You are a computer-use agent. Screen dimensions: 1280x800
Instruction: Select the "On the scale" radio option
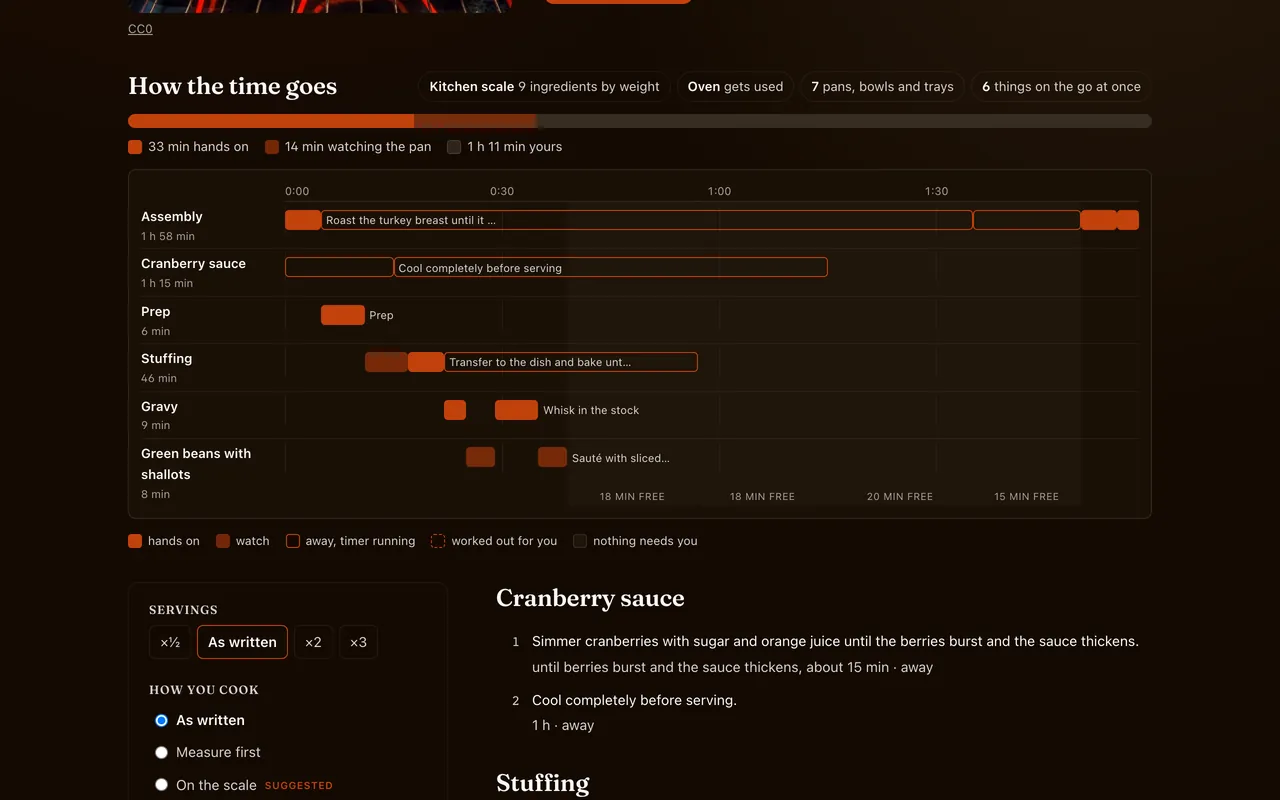(x=161, y=785)
